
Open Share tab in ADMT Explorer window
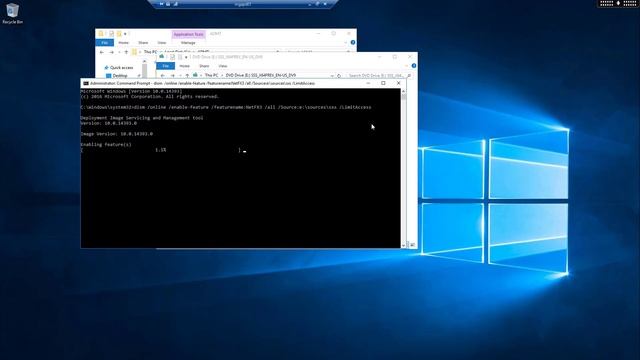coord(143,43)
